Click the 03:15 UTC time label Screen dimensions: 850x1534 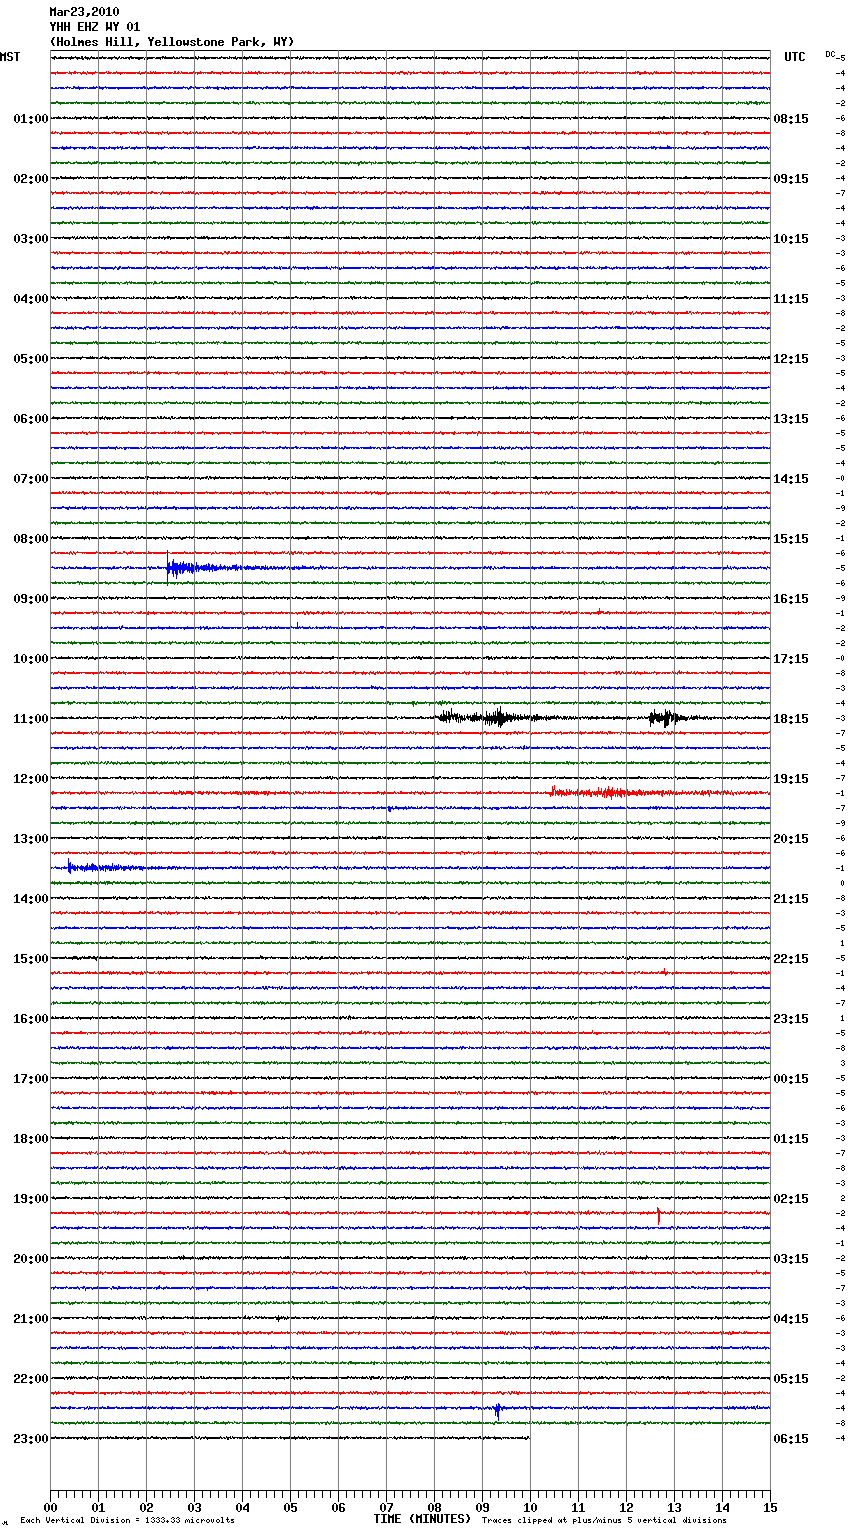click(x=791, y=1259)
